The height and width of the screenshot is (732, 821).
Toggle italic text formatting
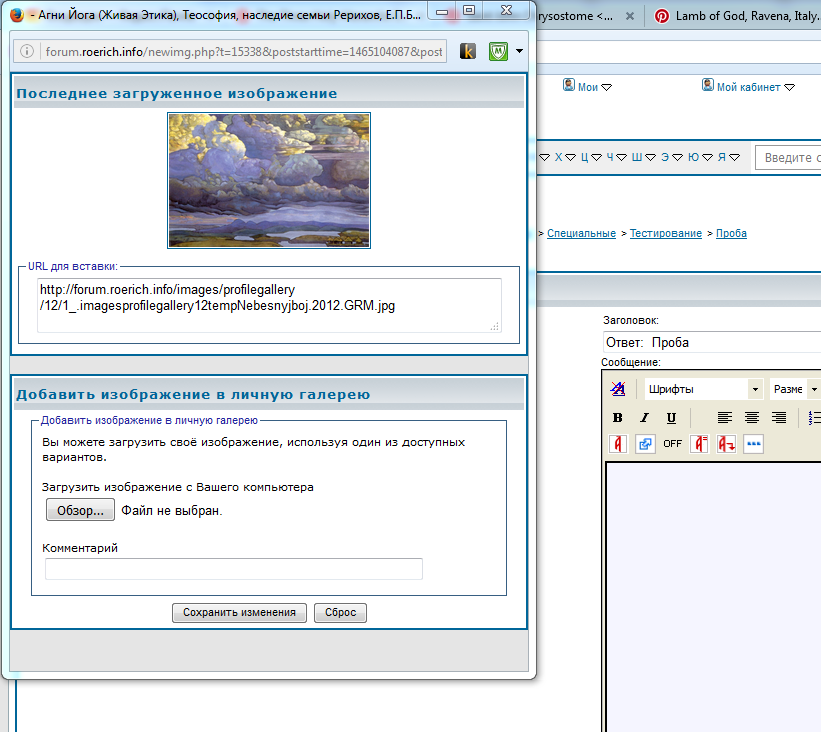click(x=645, y=418)
